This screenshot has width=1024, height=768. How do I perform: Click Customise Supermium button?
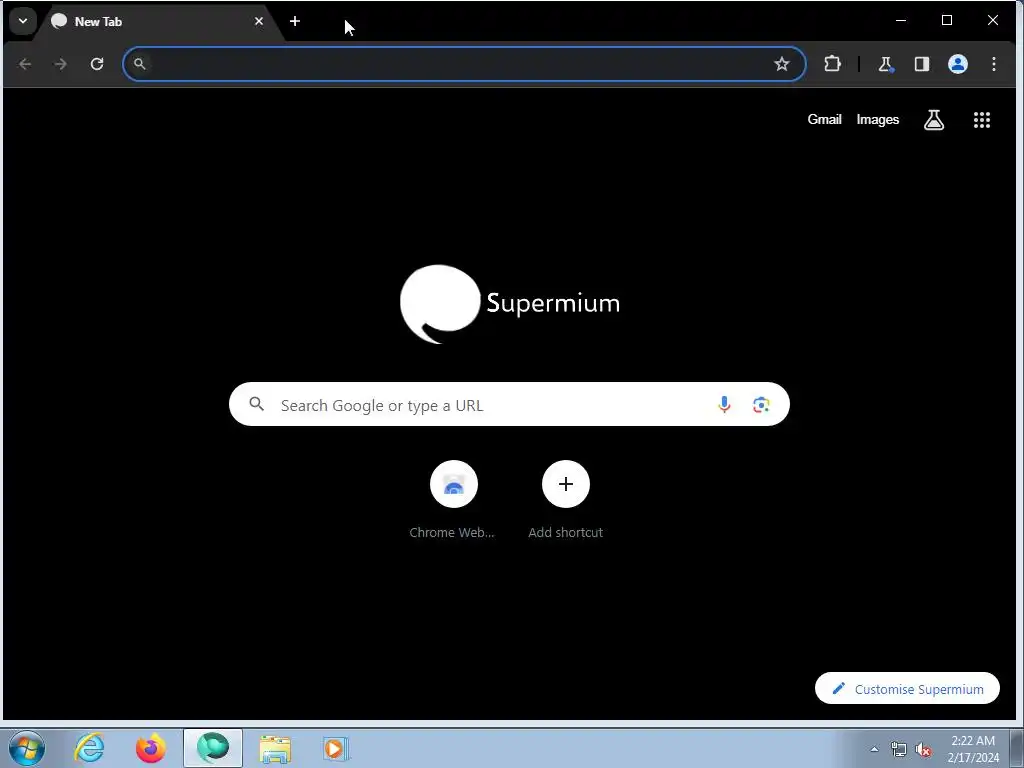(907, 688)
